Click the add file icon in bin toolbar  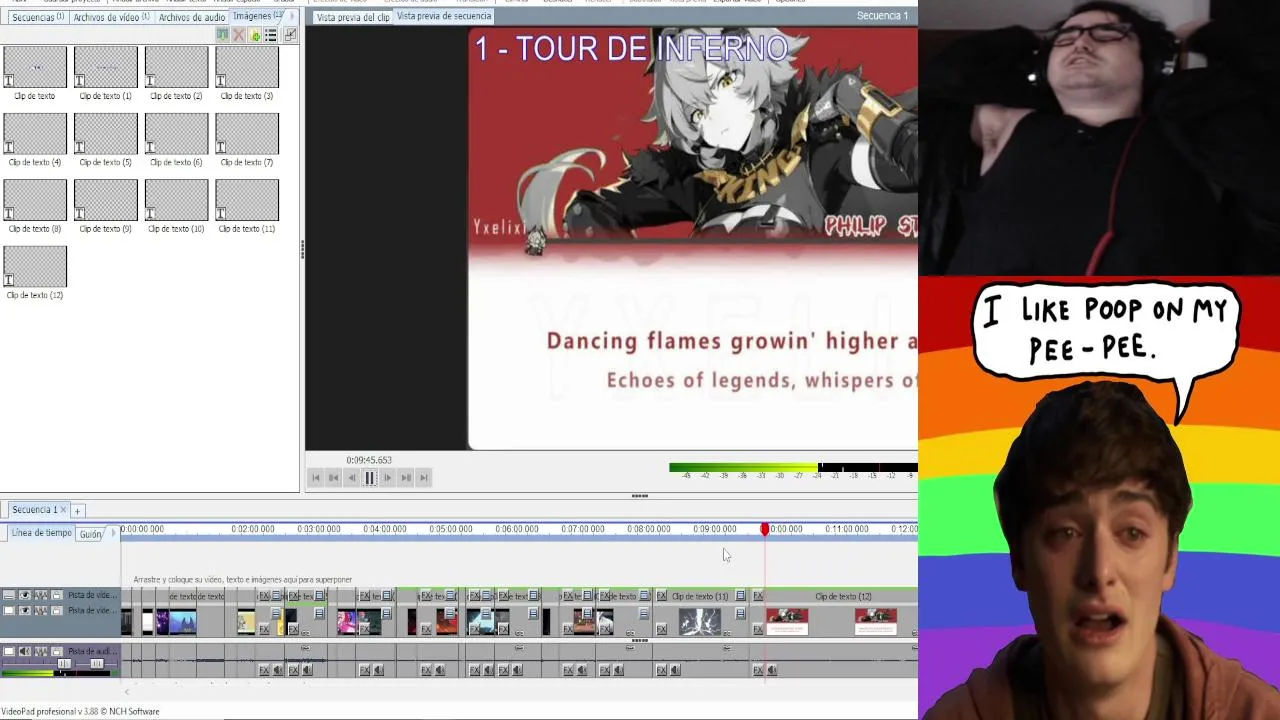point(255,35)
